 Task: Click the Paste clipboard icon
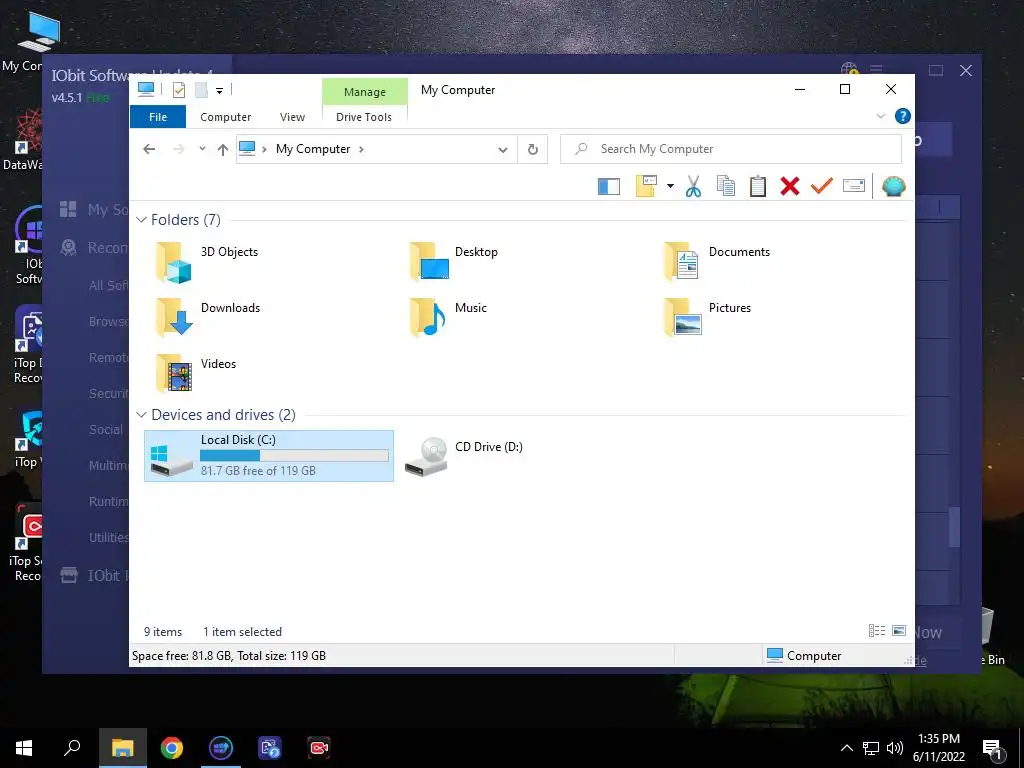[x=758, y=186]
